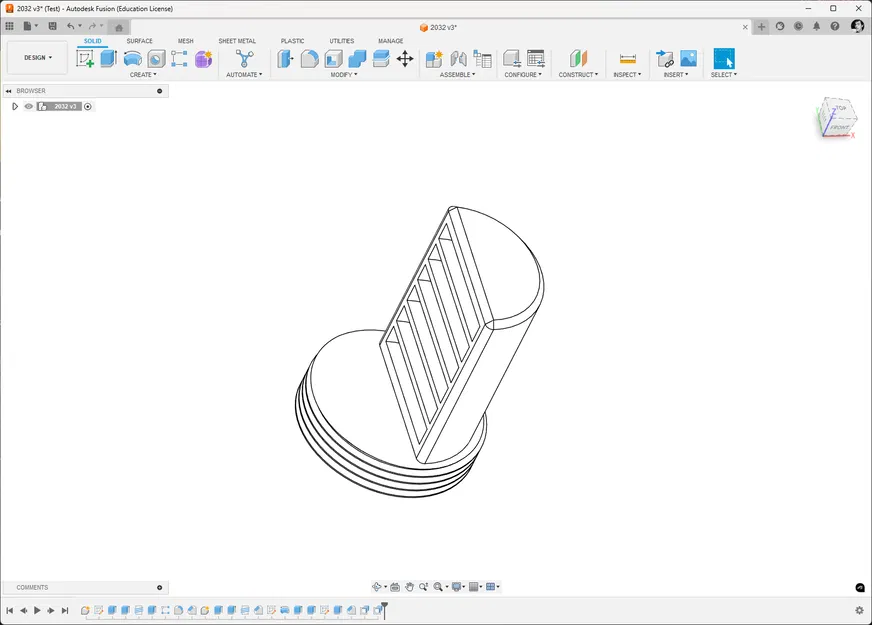Activate the Select tool icon
872x625 pixels.
[724, 58]
